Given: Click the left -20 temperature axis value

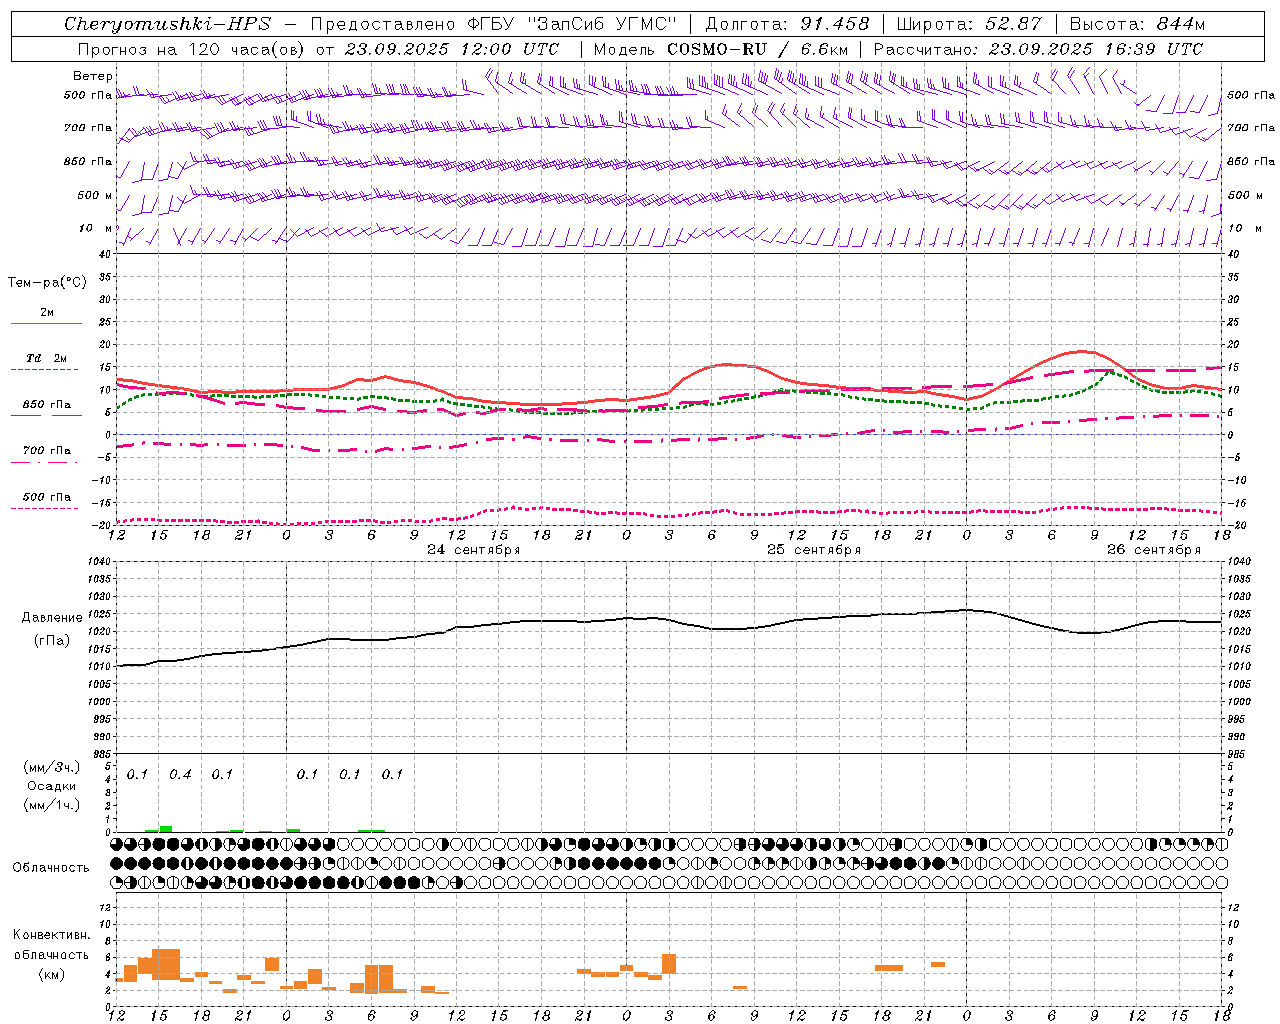Looking at the screenshot, I should (x=103, y=525).
